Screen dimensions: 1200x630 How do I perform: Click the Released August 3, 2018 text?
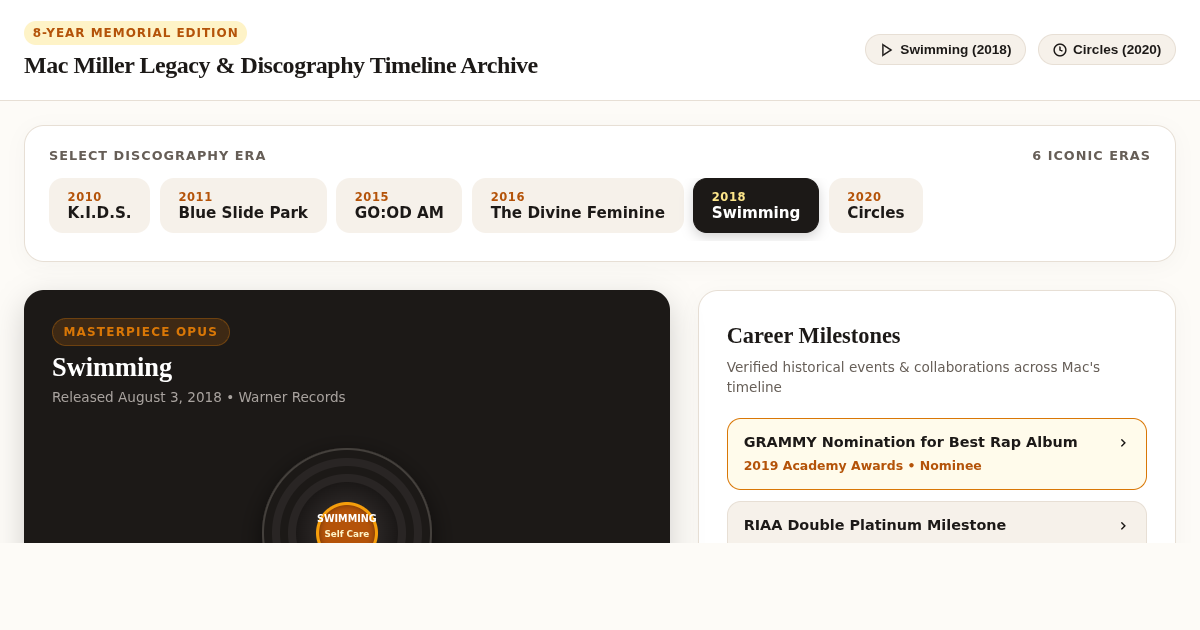199,397
